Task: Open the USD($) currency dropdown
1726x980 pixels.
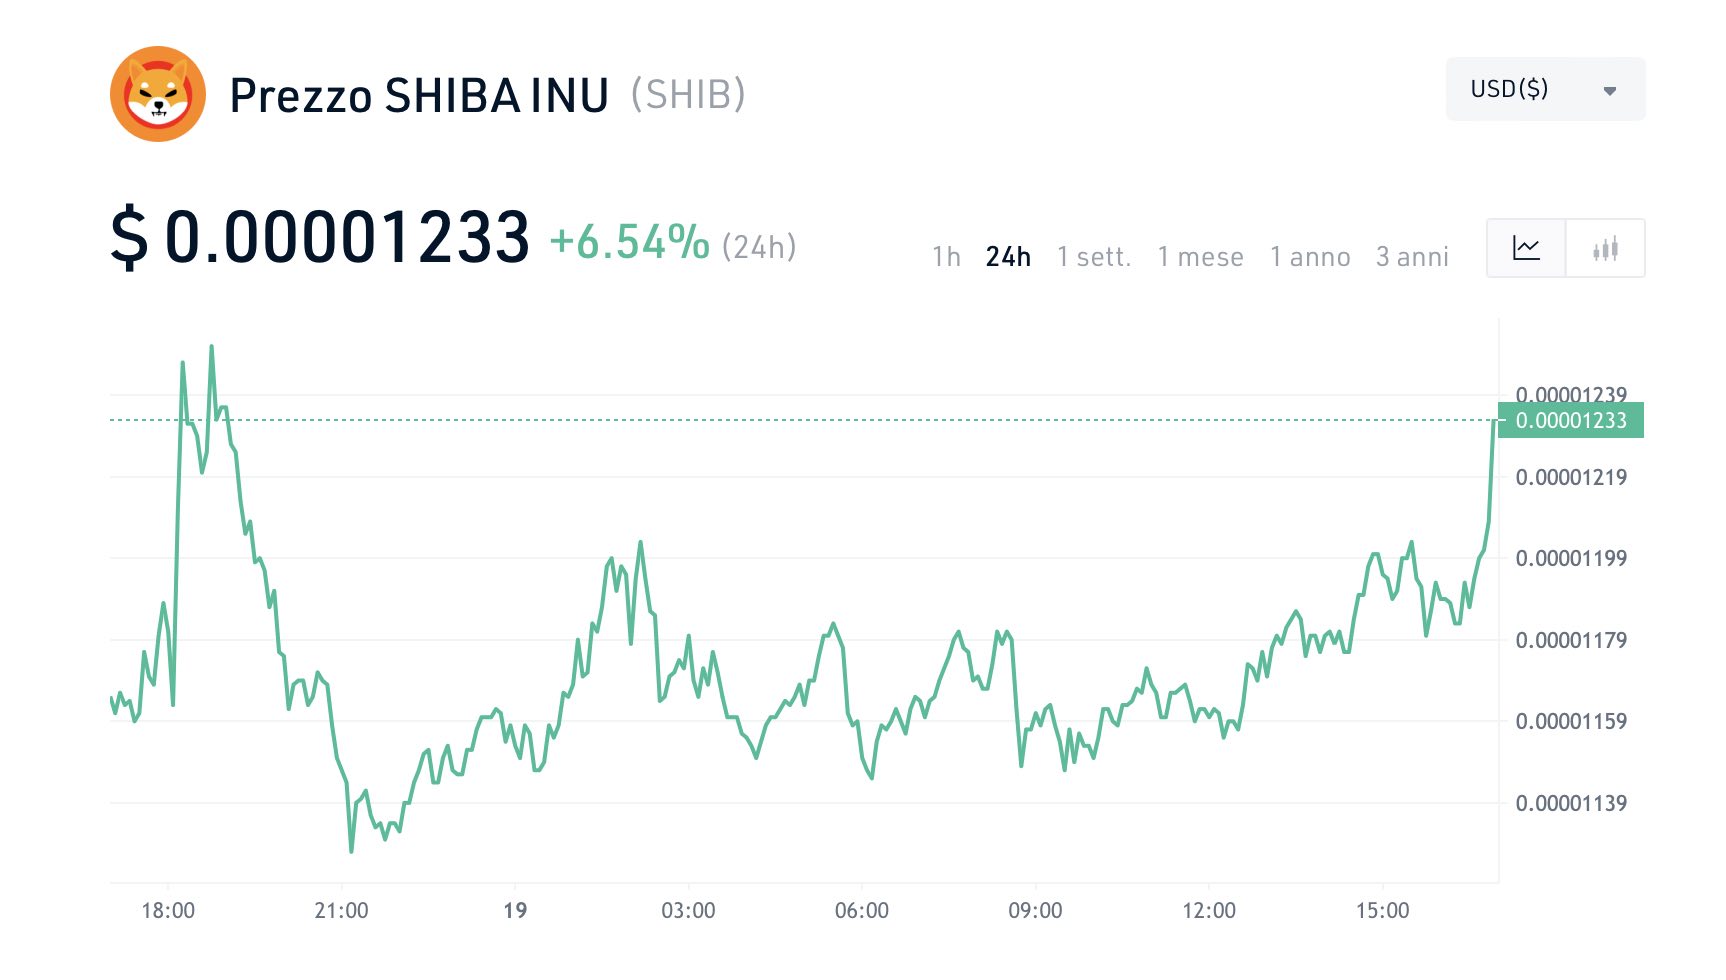Action: [x=1545, y=89]
